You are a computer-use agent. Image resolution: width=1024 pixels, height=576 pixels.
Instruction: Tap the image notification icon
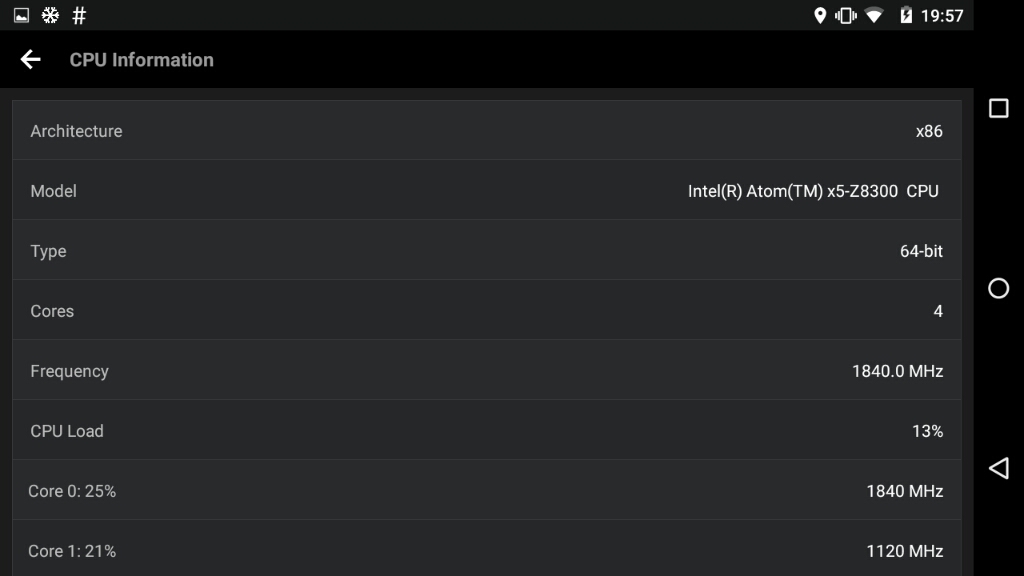coord(21,15)
